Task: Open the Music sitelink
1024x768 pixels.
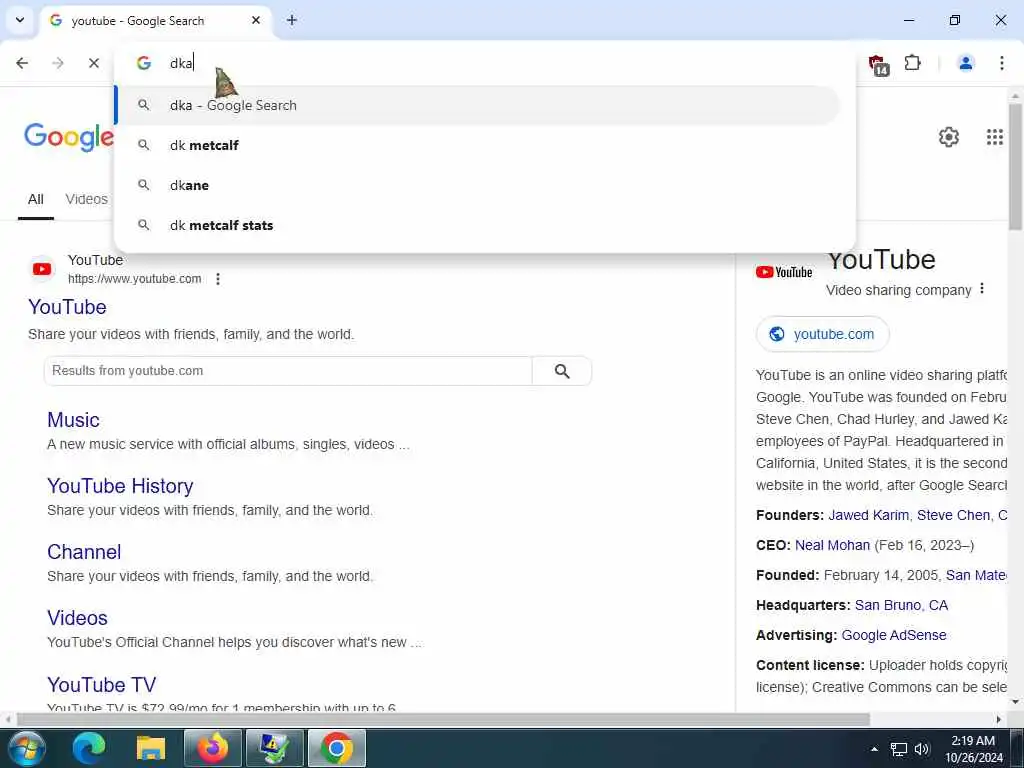Action: pos(73,420)
